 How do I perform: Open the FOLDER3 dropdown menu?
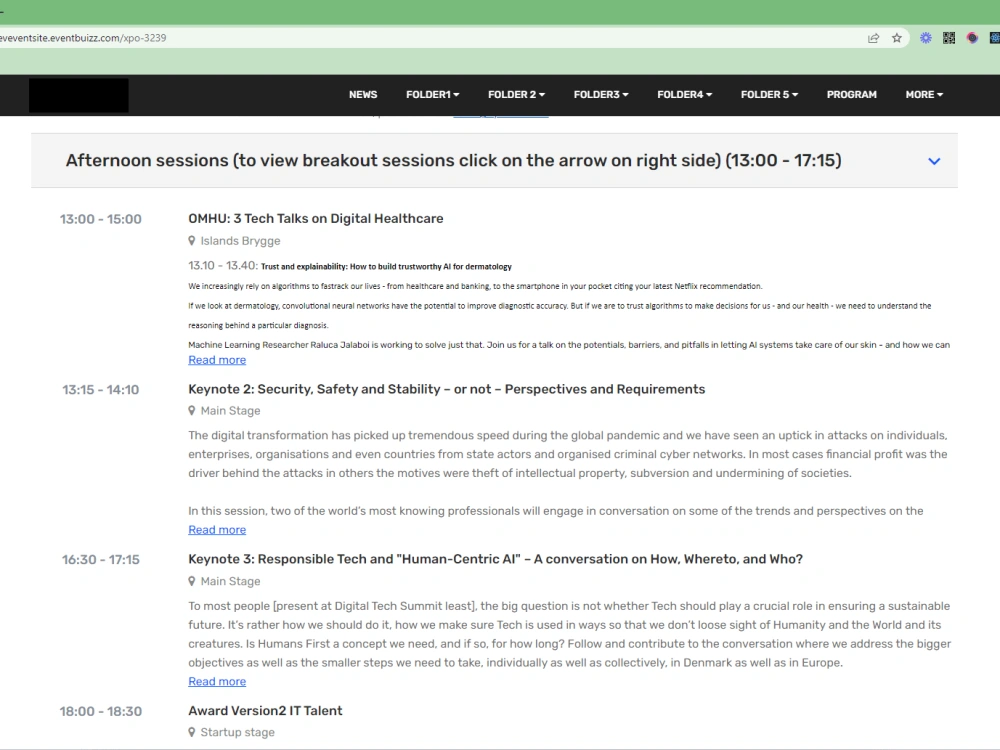(601, 94)
